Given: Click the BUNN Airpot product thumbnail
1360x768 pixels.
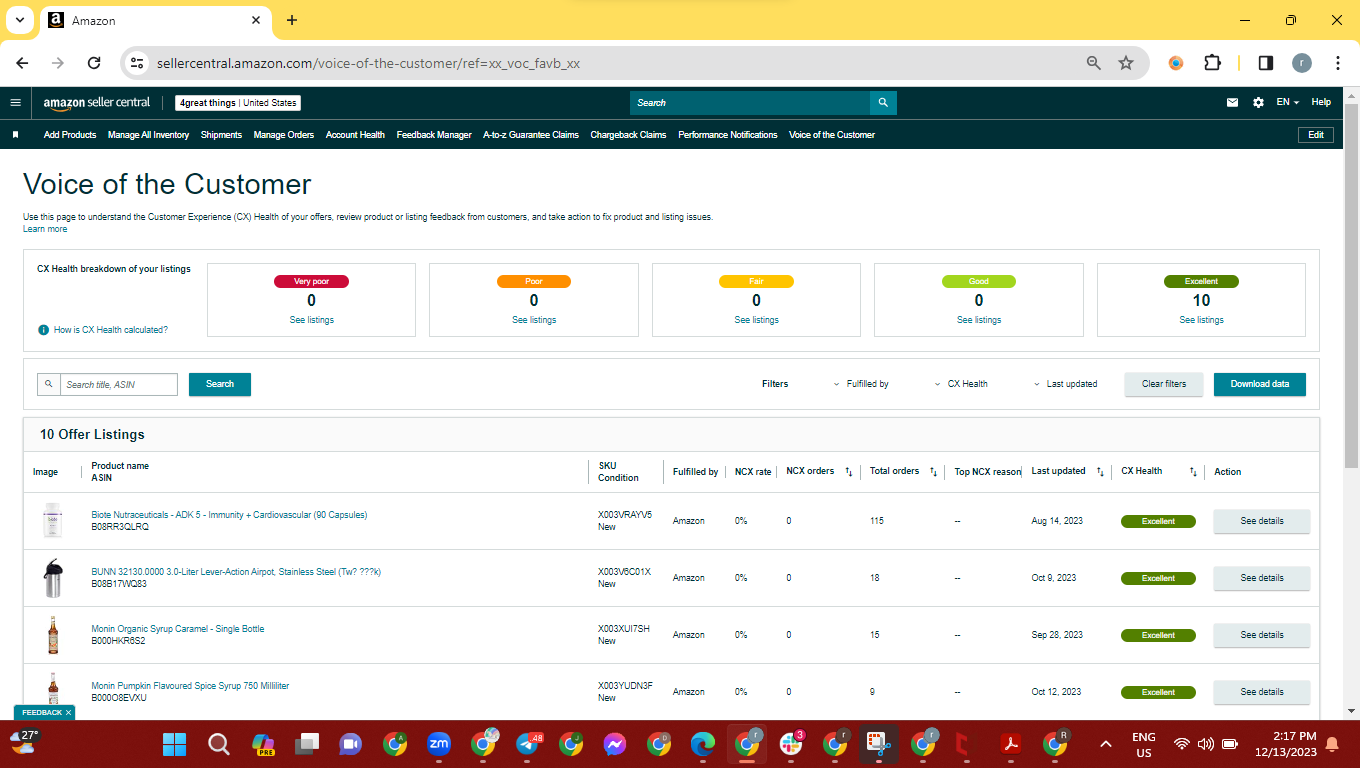Looking at the screenshot, I should coord(52,578).
